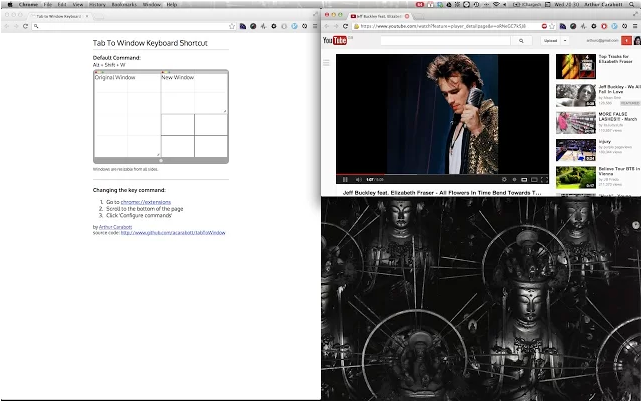Click the Time Machine clock icon in menu bar
Image resolution: width=641 pixels, height=401 pixels.
476,4
